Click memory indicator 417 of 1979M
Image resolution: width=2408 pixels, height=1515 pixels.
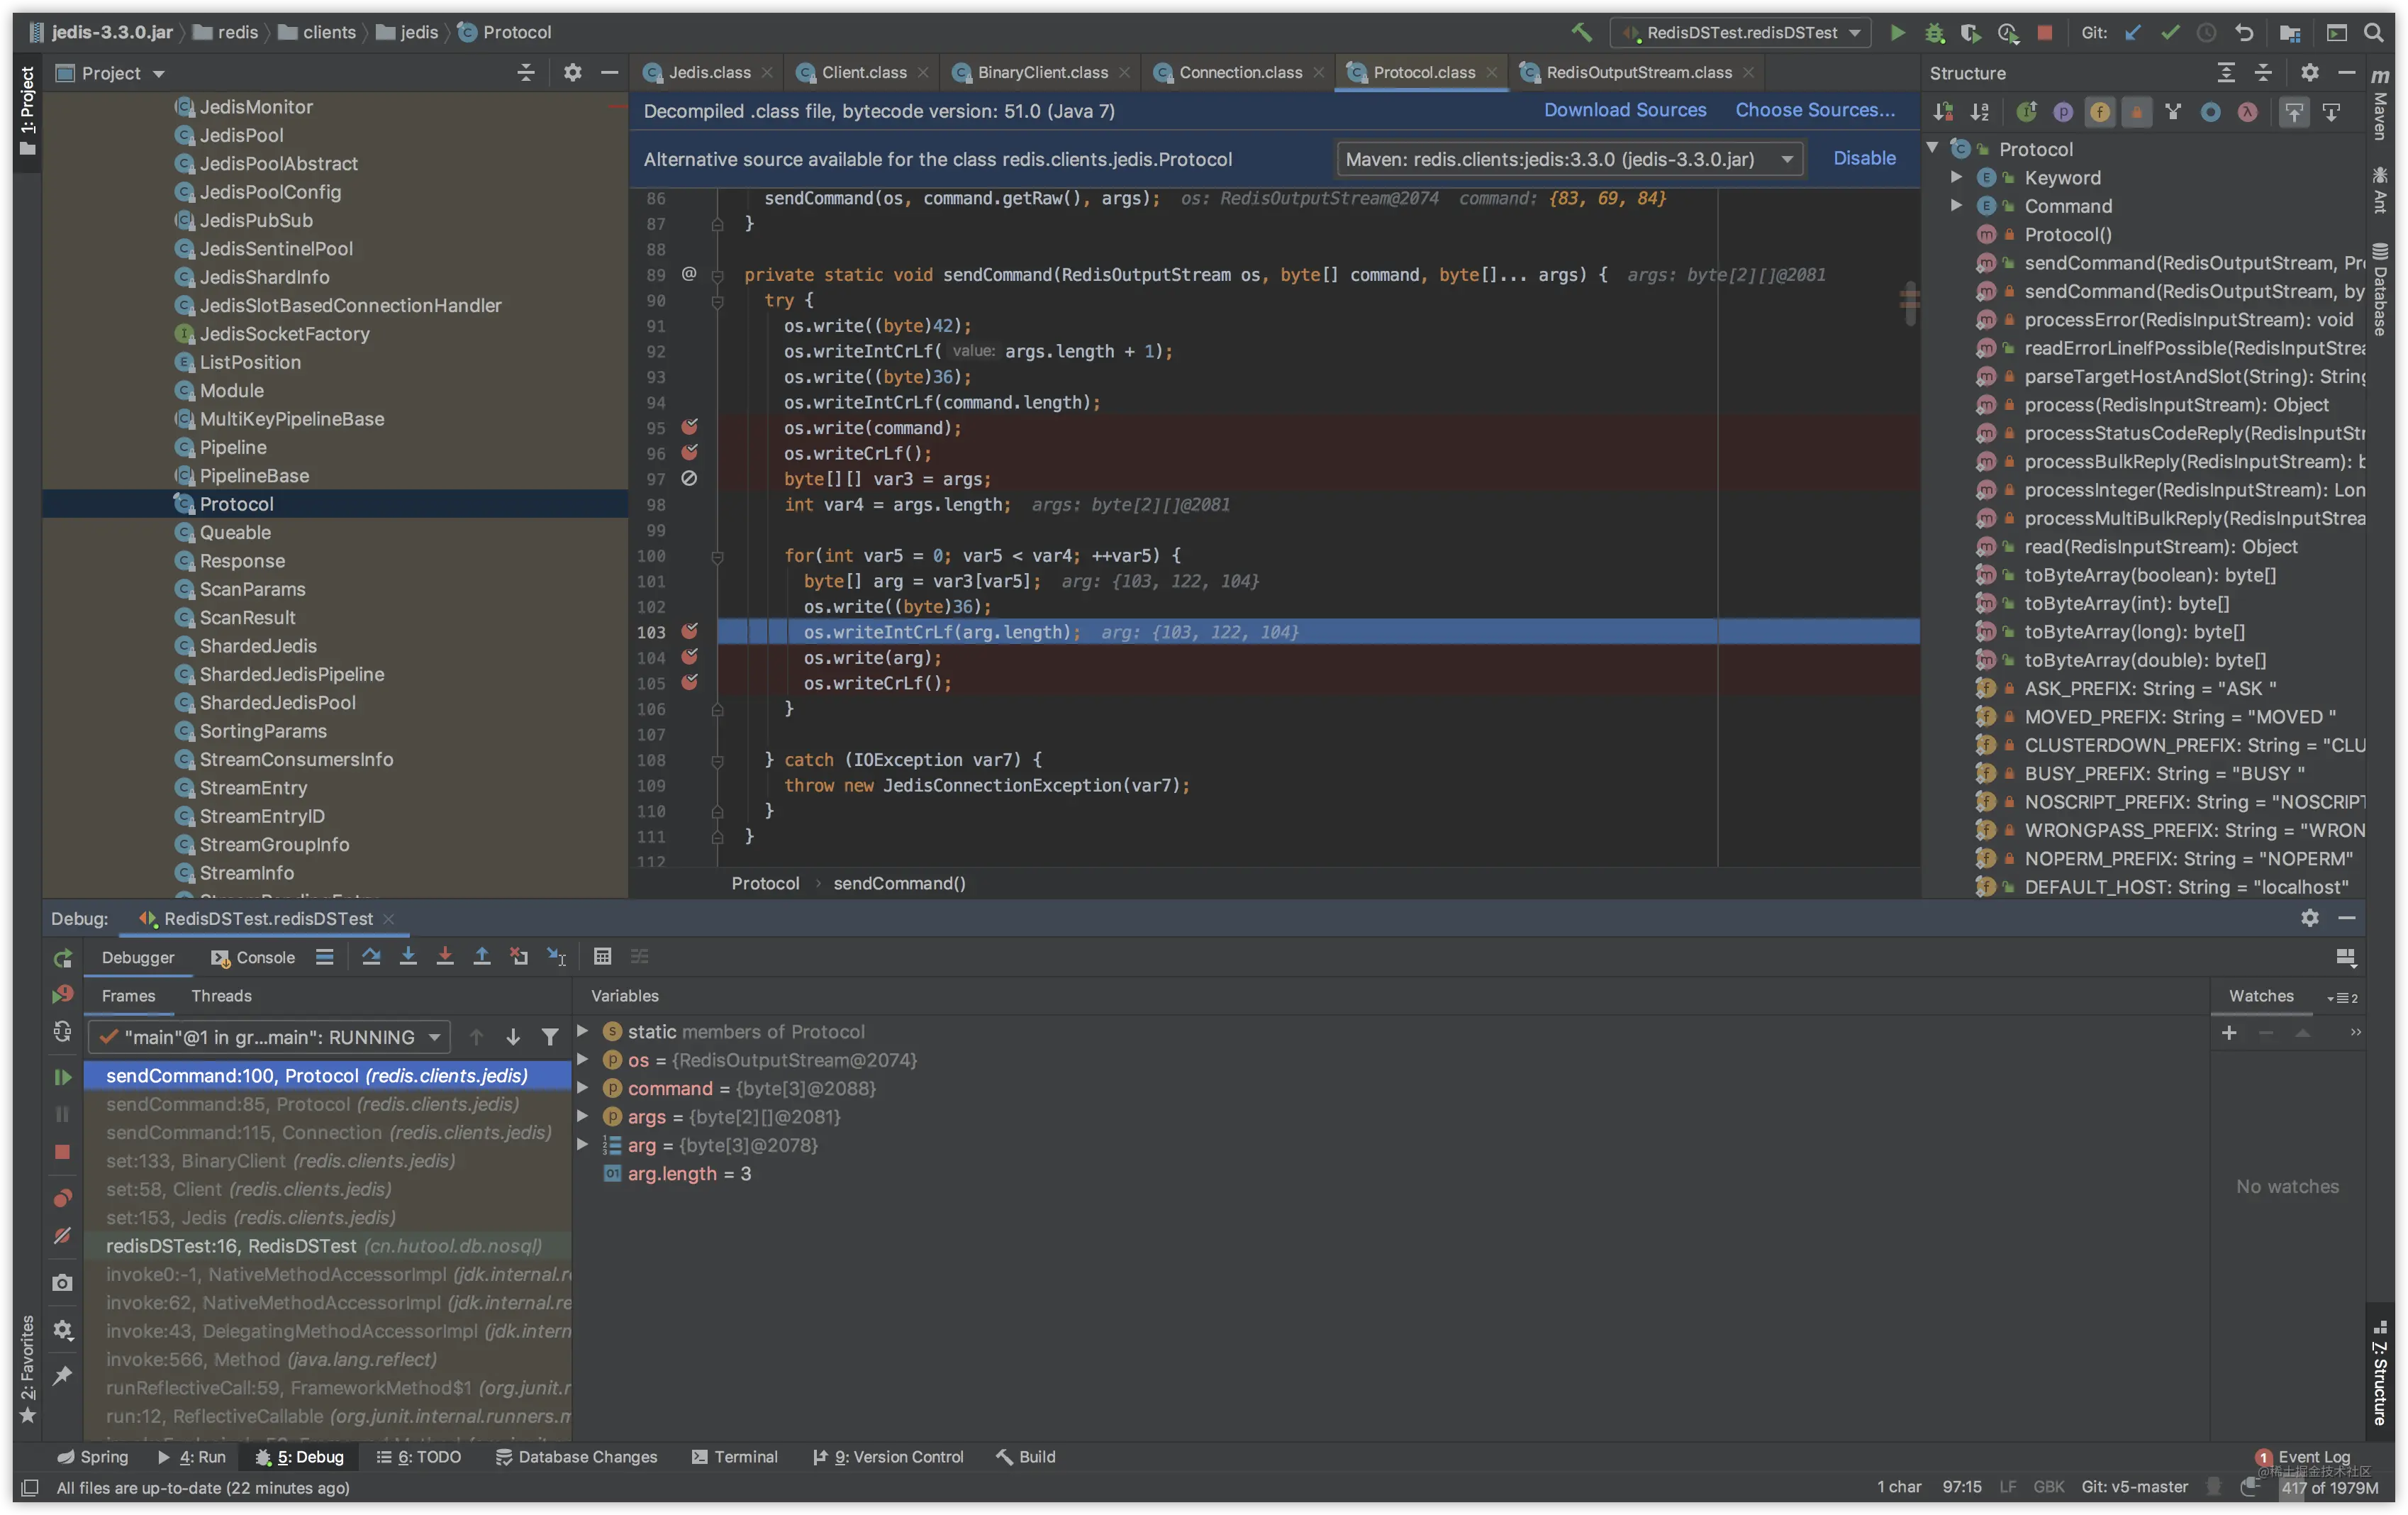(2329, 1488)
